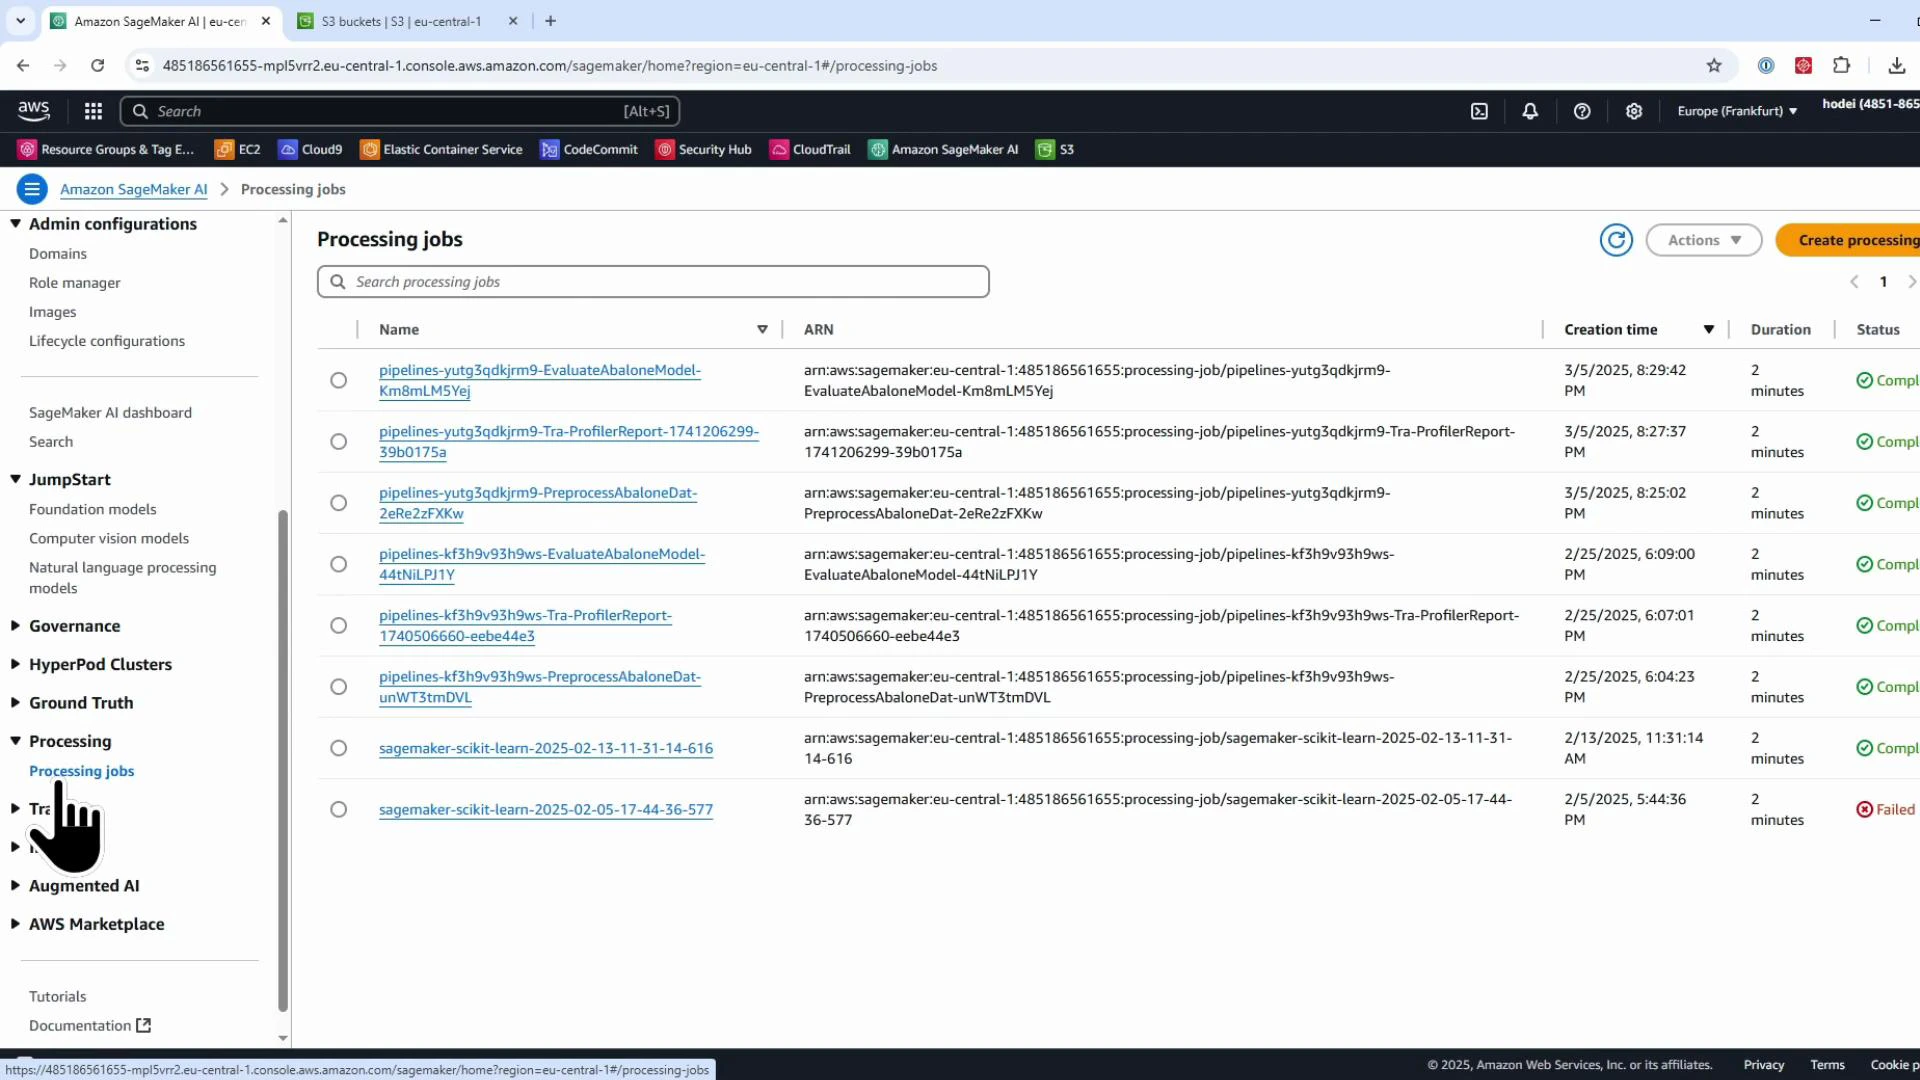Click the search processing jobs field
1920x1080 pixels.
click(653, 281)
